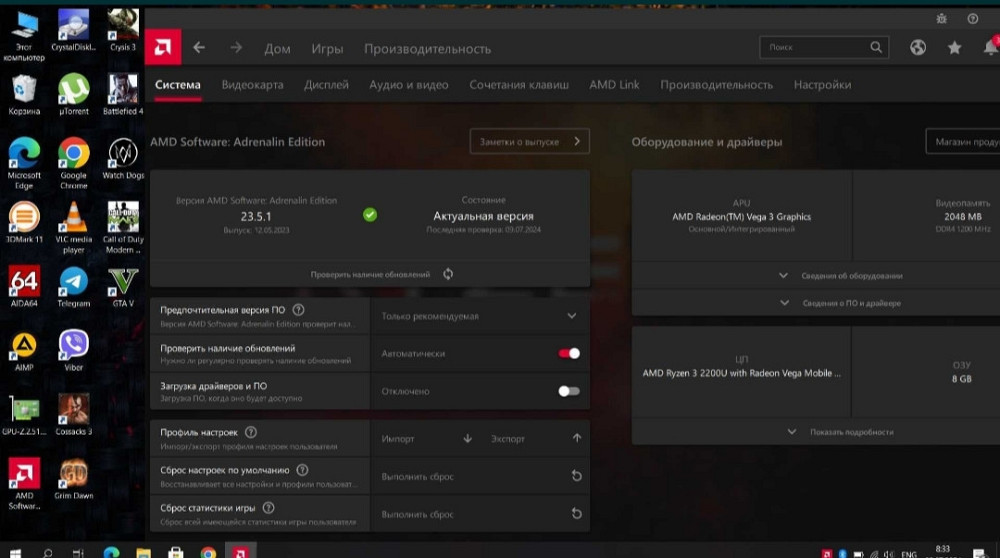Click refresh icon next to Проверить наличие обновлений
1000x558 pixels.
[x=448, y=274]
